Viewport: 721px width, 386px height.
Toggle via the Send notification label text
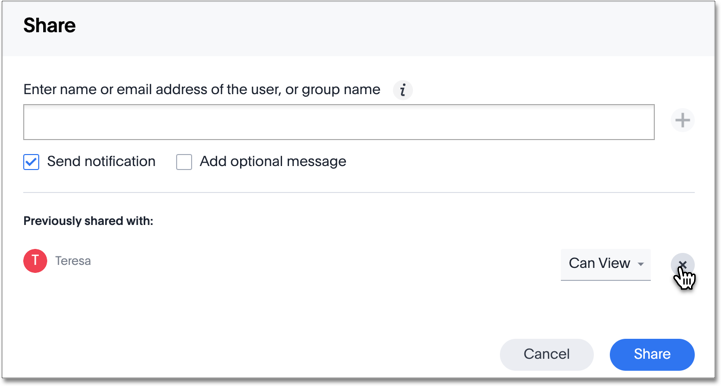point(101,161)
